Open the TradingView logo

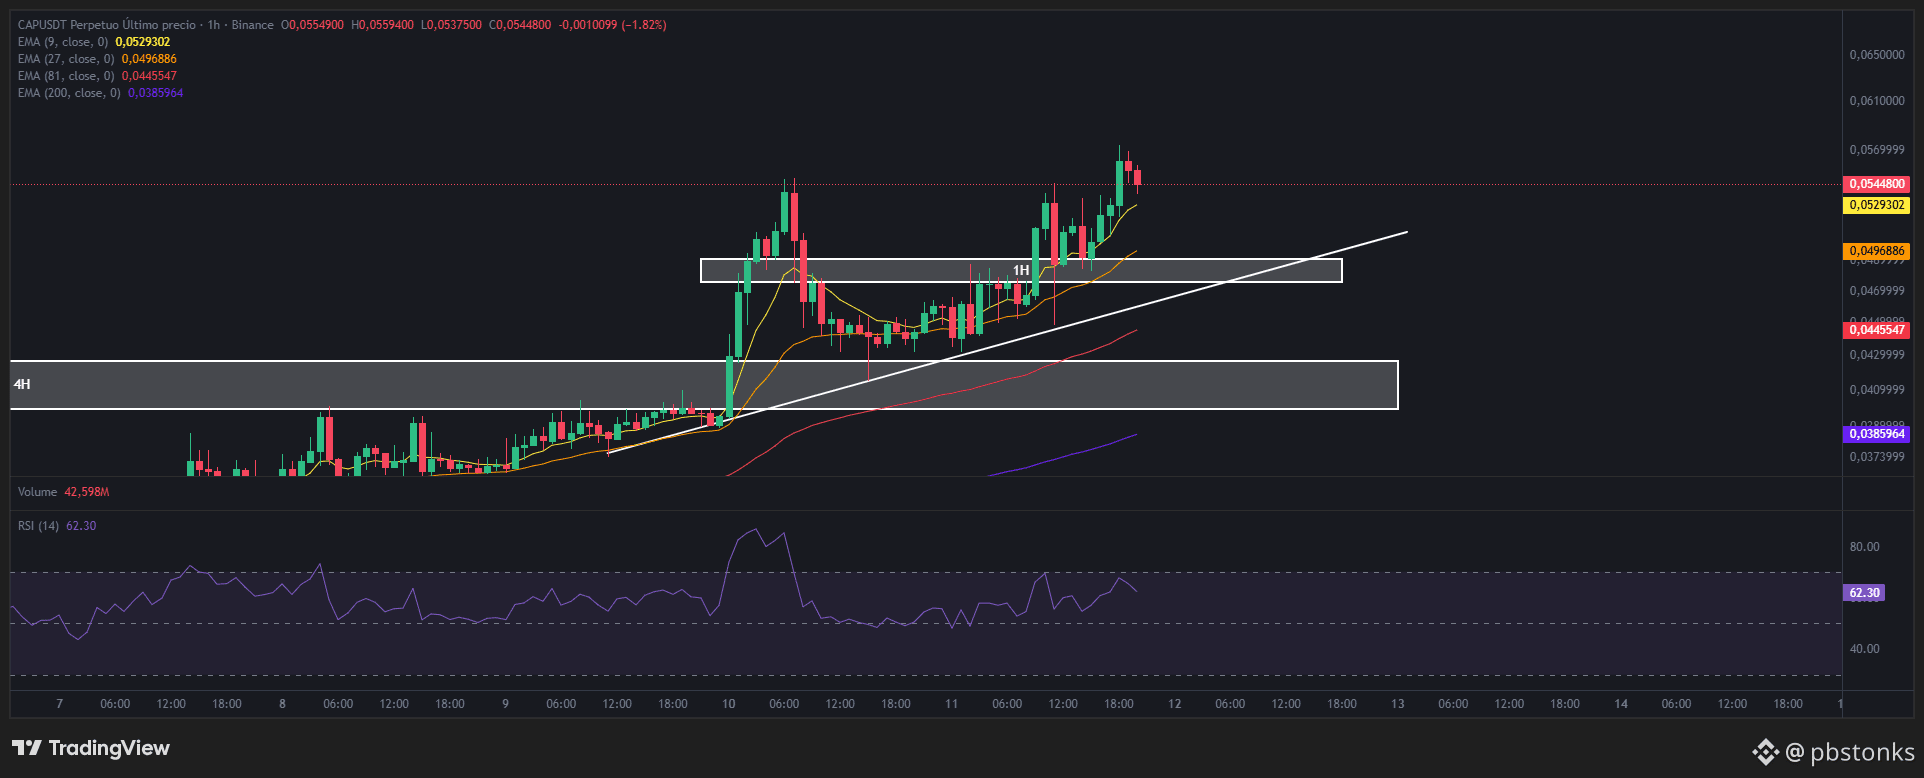(91, 748)
